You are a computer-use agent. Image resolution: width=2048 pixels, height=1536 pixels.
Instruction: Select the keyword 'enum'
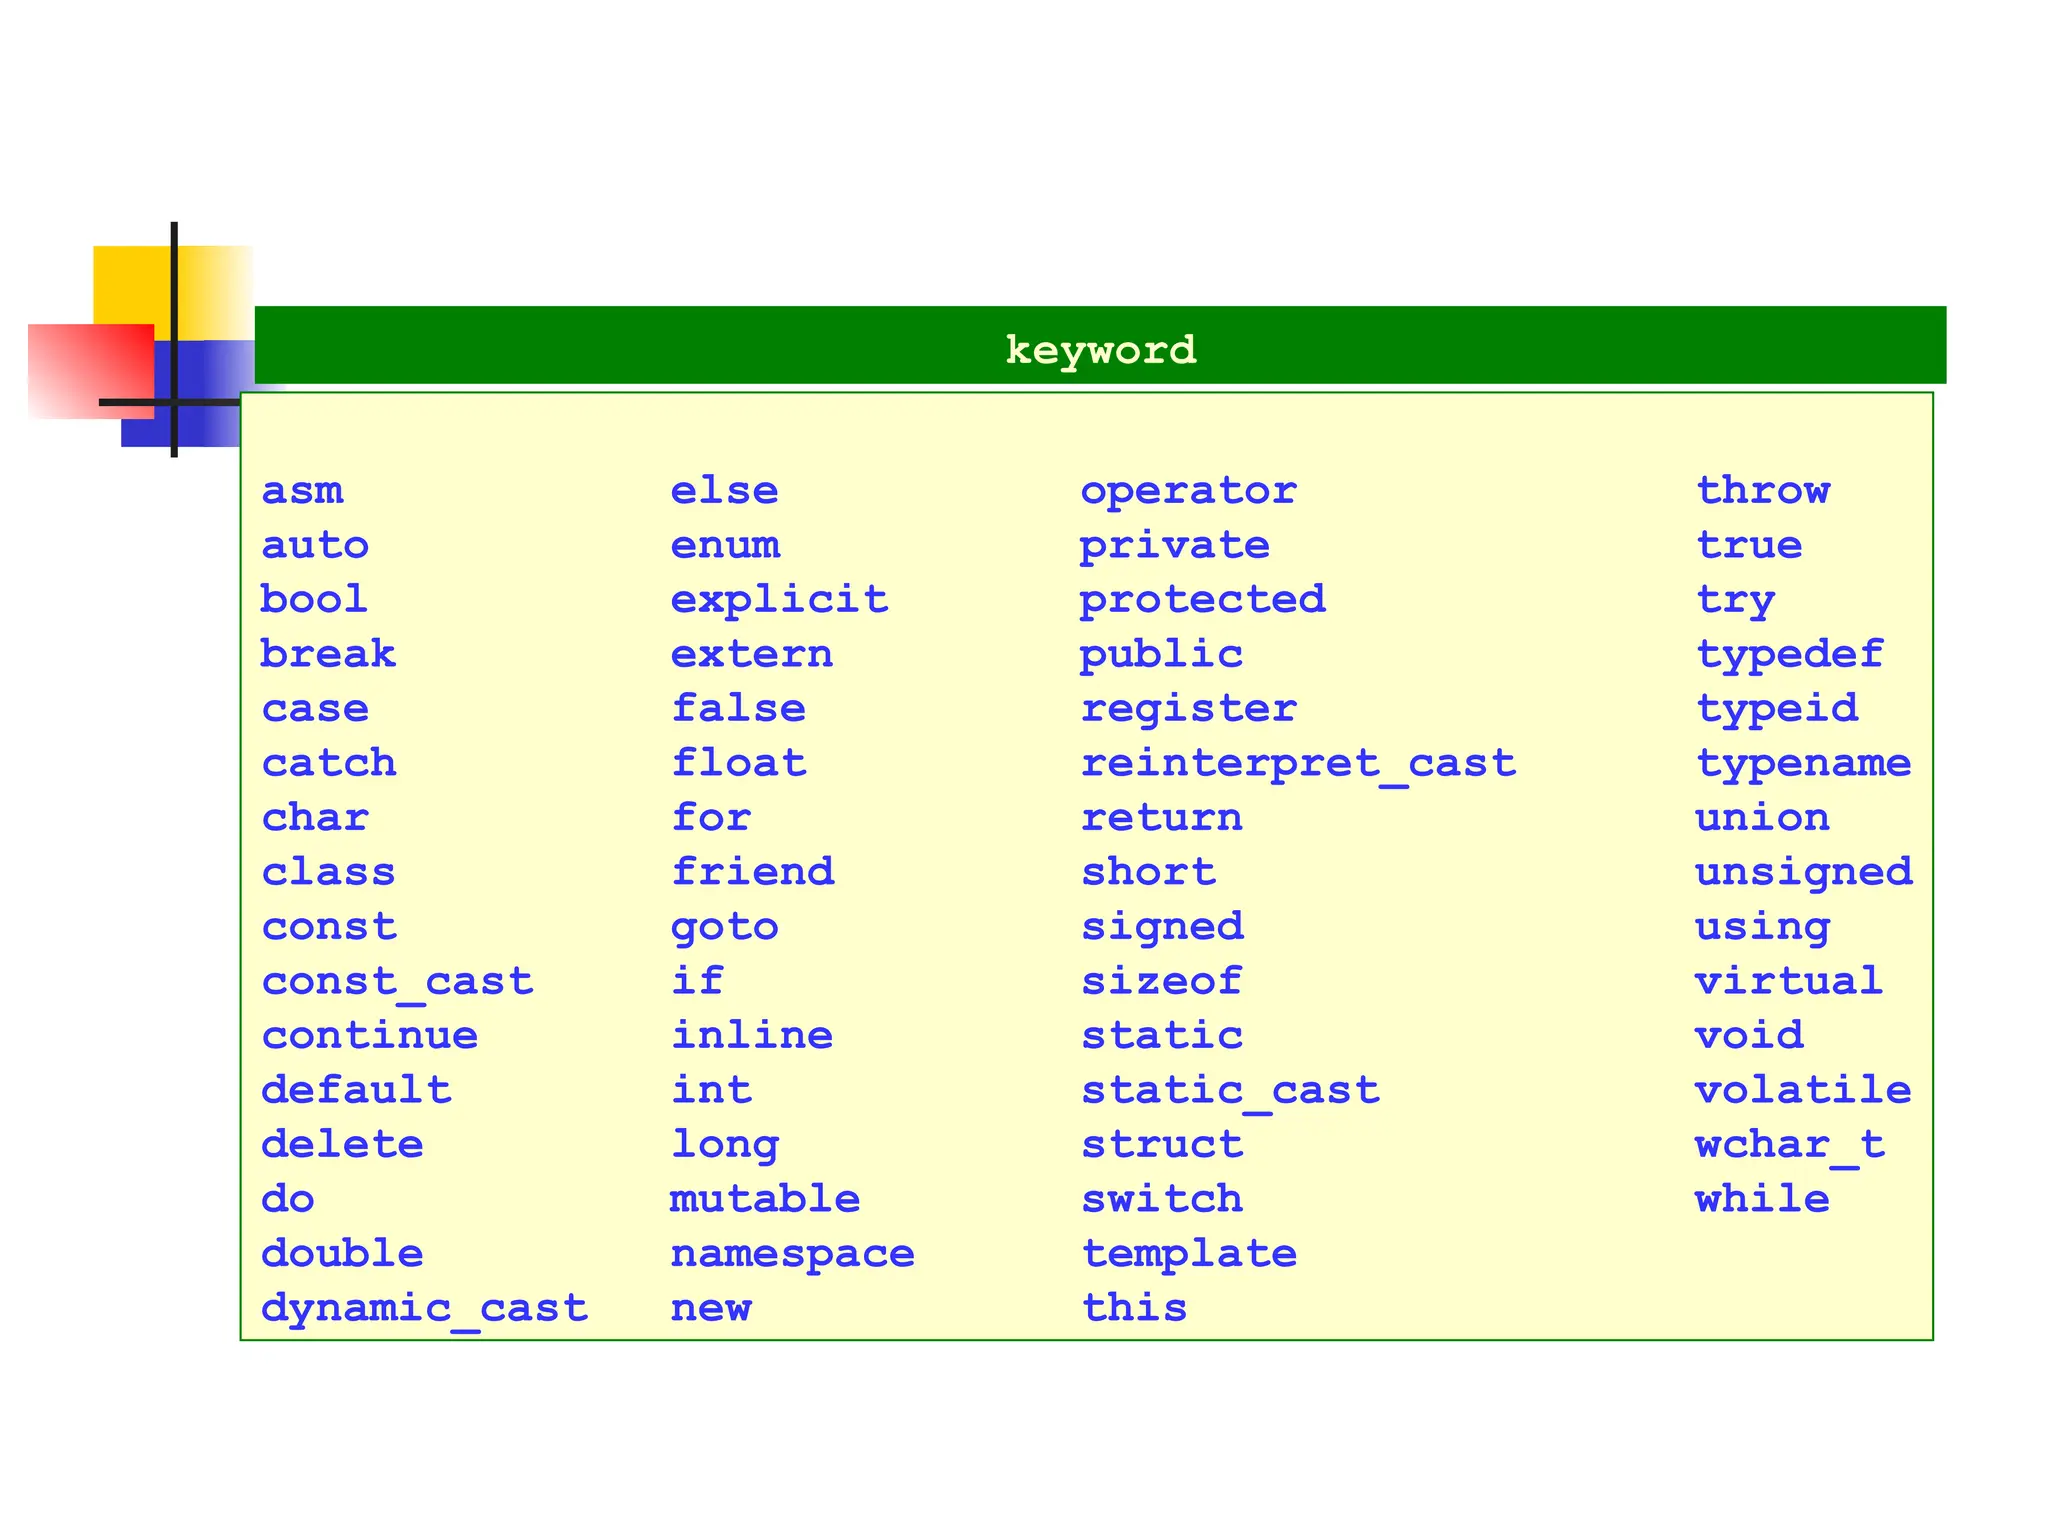(725, 545)
